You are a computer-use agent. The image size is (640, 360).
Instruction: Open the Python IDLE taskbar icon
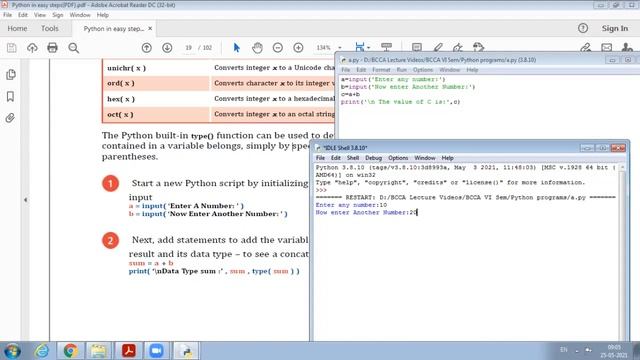[186, 351]
